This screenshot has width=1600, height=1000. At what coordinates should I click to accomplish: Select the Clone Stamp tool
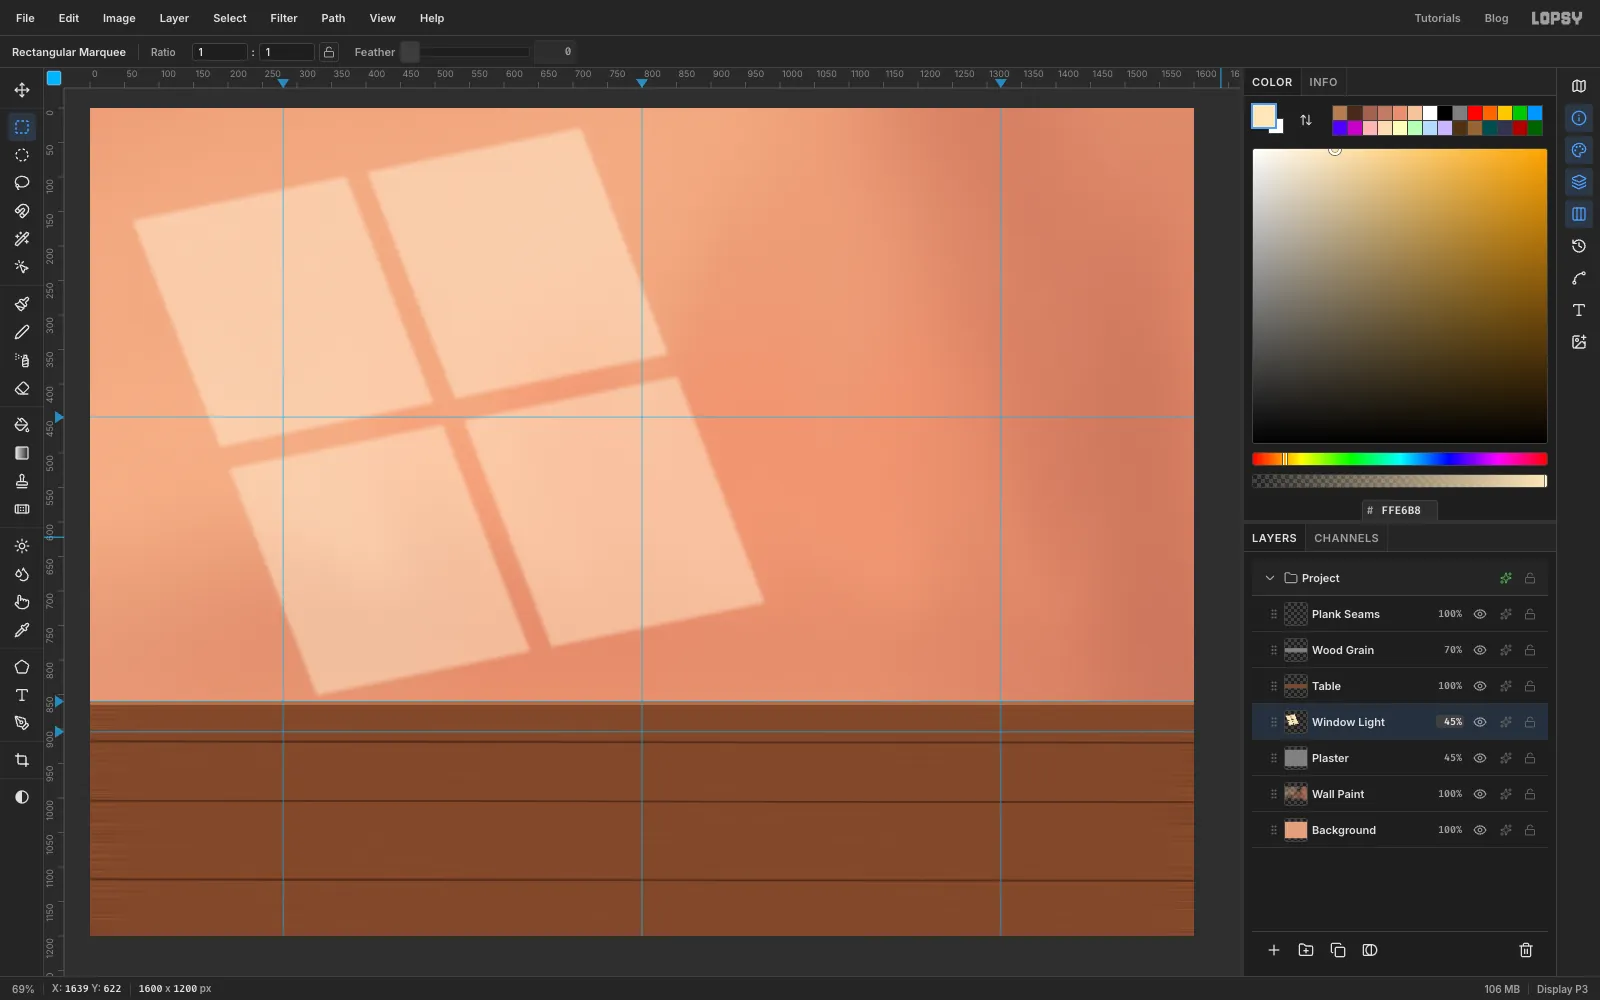click(22, 481)
